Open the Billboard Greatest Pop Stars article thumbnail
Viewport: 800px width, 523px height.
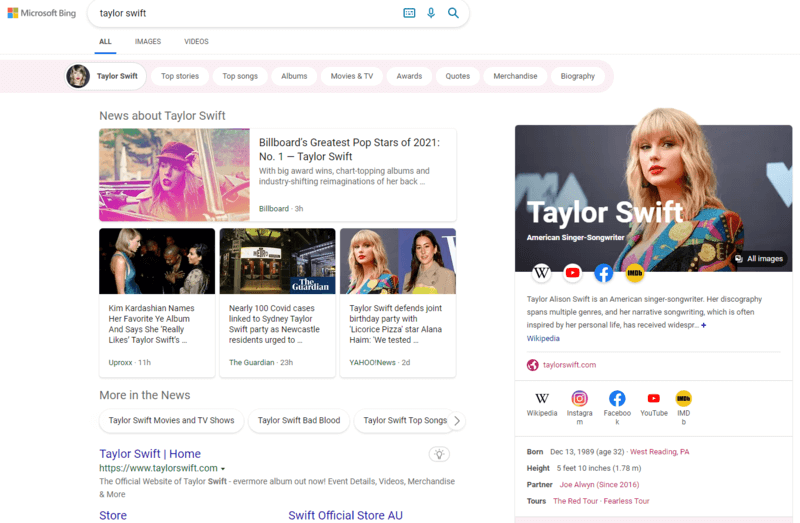point(174,175)
